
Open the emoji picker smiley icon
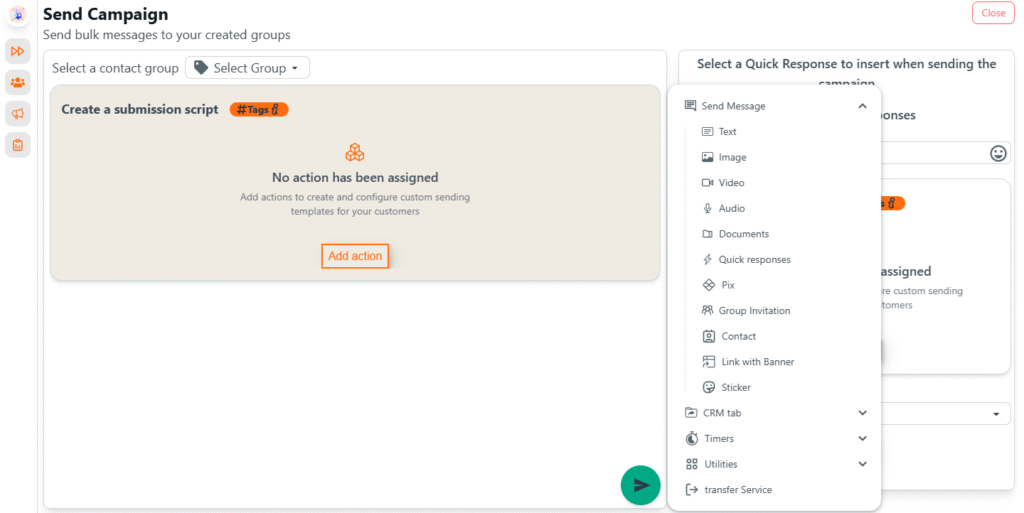997,153
